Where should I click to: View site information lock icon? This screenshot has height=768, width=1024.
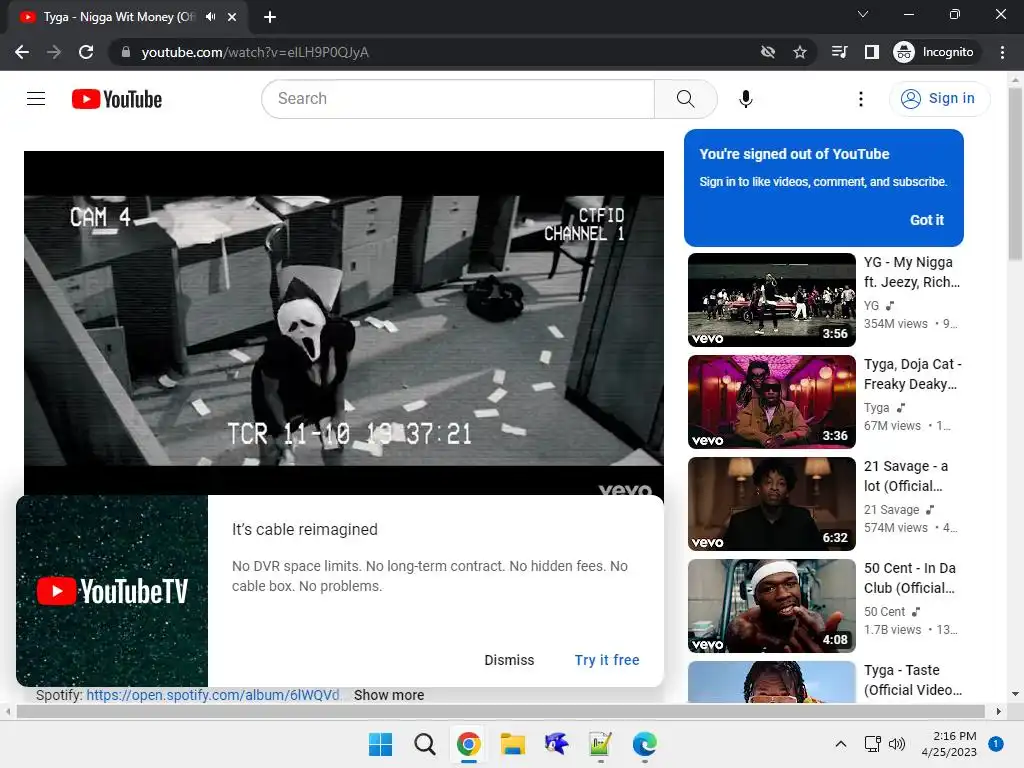126,52
